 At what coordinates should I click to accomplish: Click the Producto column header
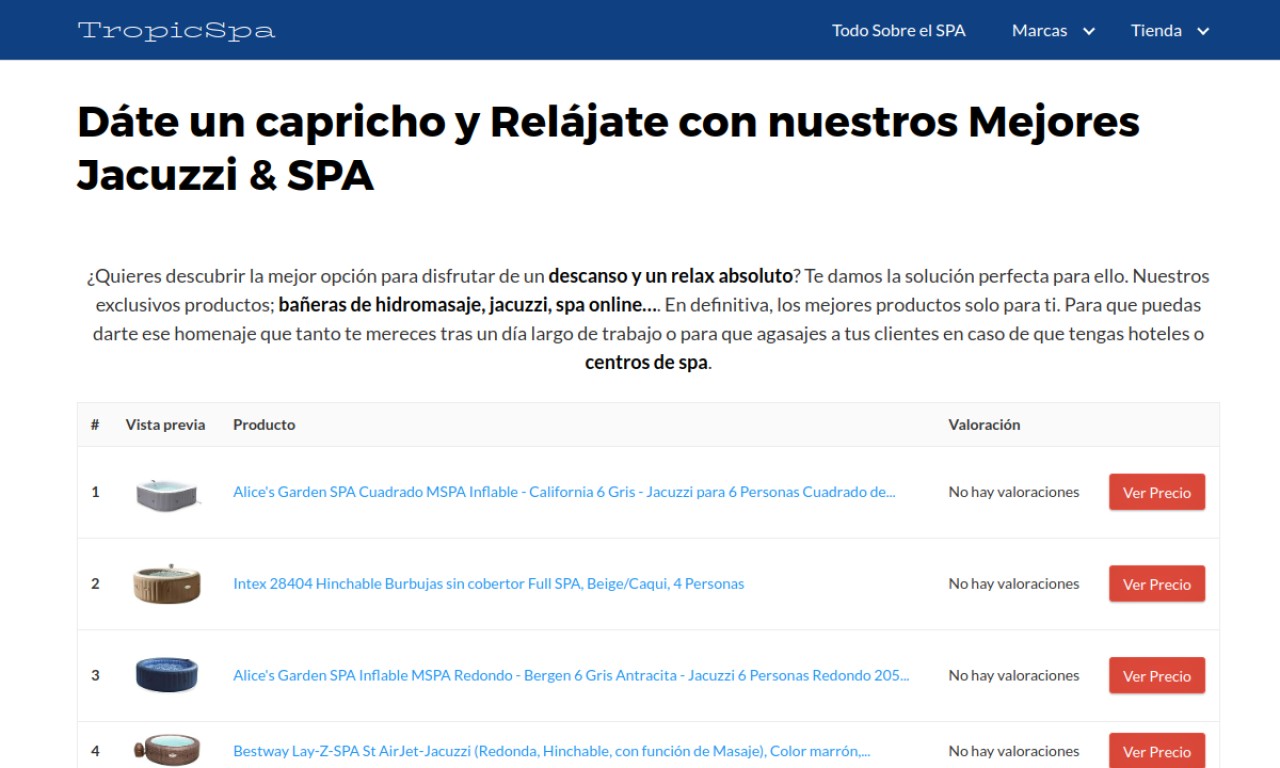(x=264, y=425)
